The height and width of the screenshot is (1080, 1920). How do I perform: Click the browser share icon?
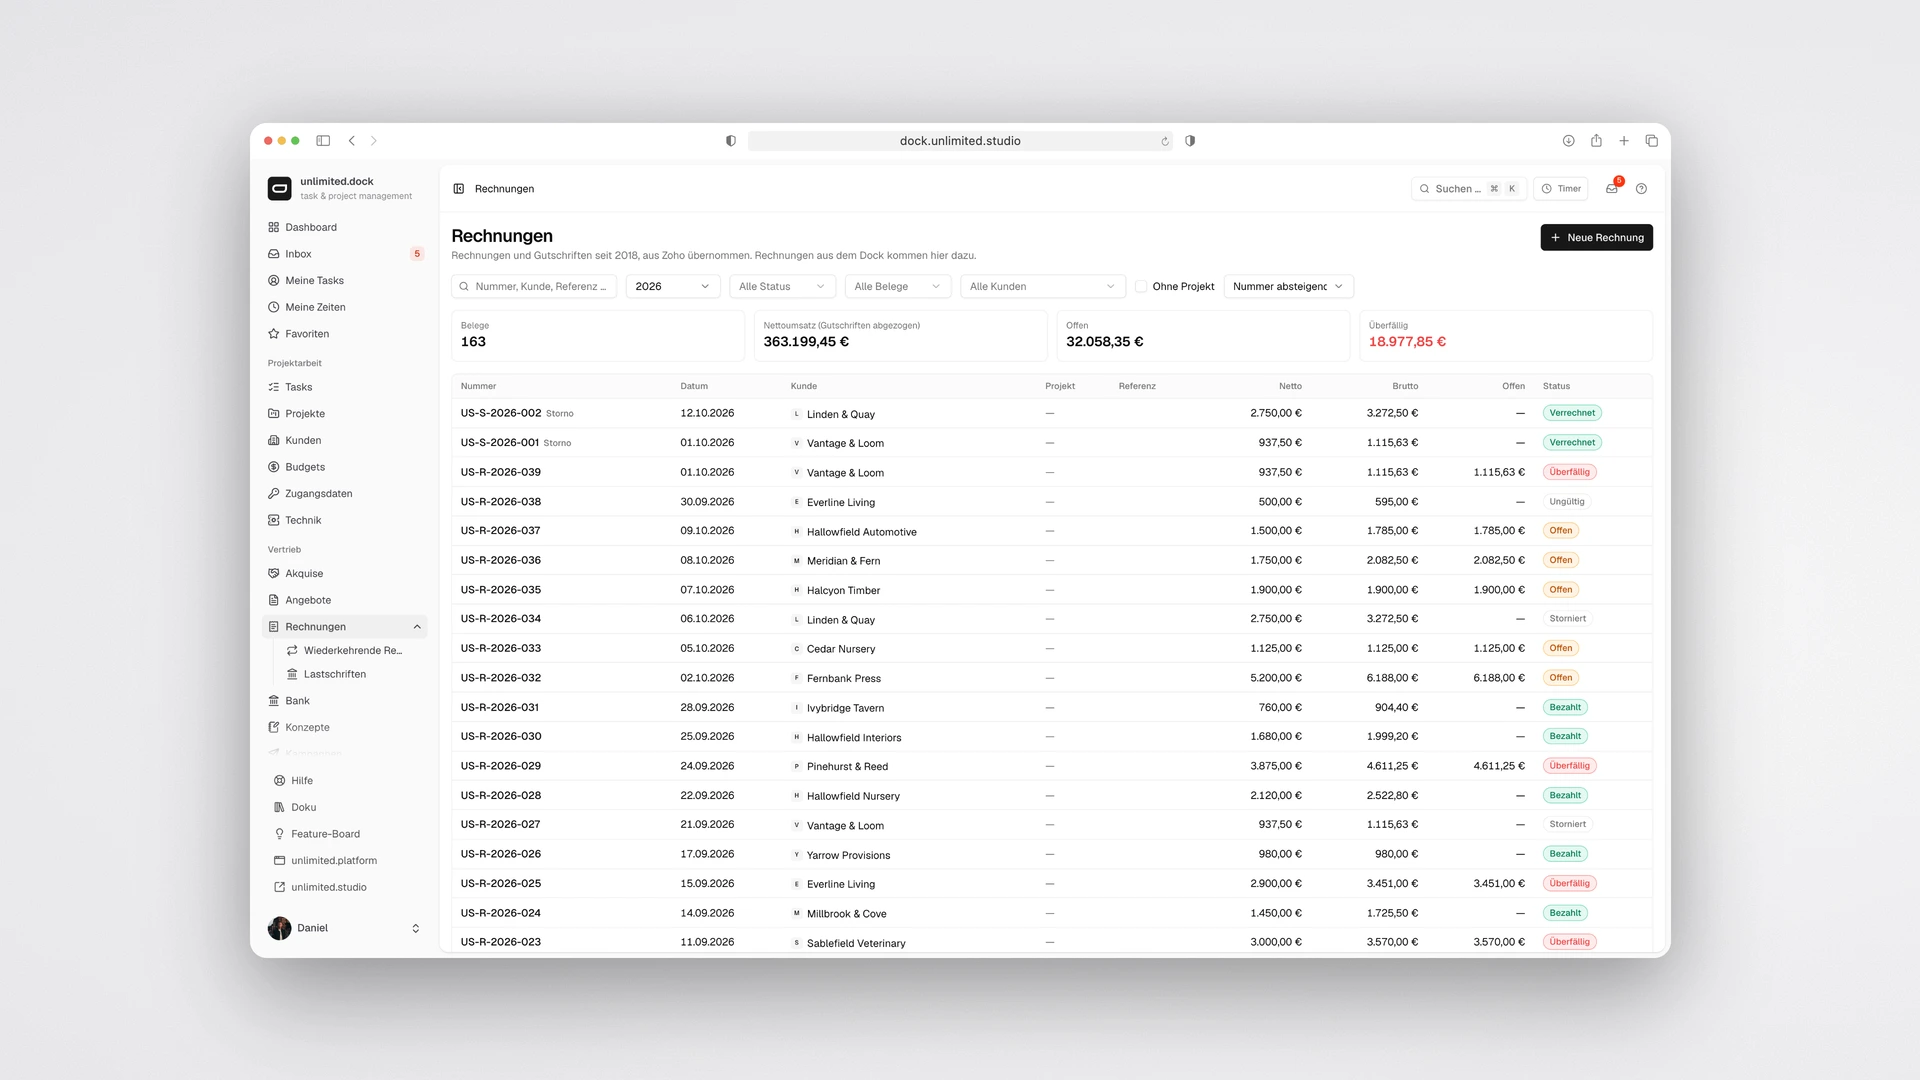tap(1596, 141)
